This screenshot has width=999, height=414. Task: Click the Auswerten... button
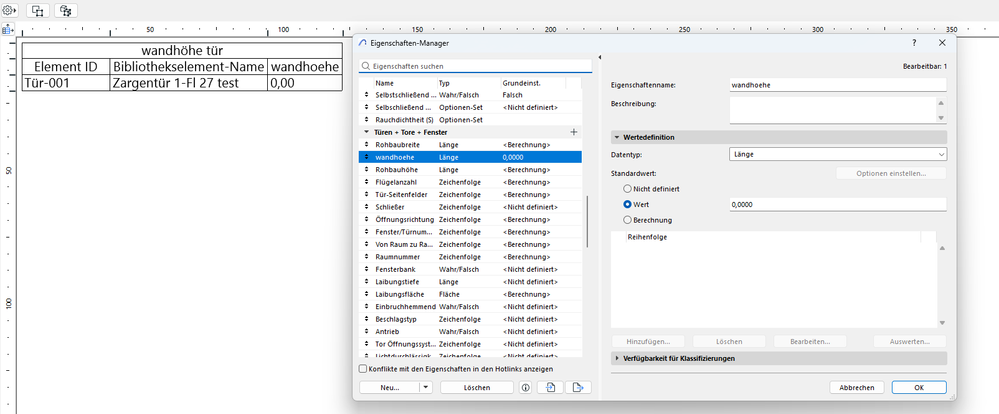[909, 341]
